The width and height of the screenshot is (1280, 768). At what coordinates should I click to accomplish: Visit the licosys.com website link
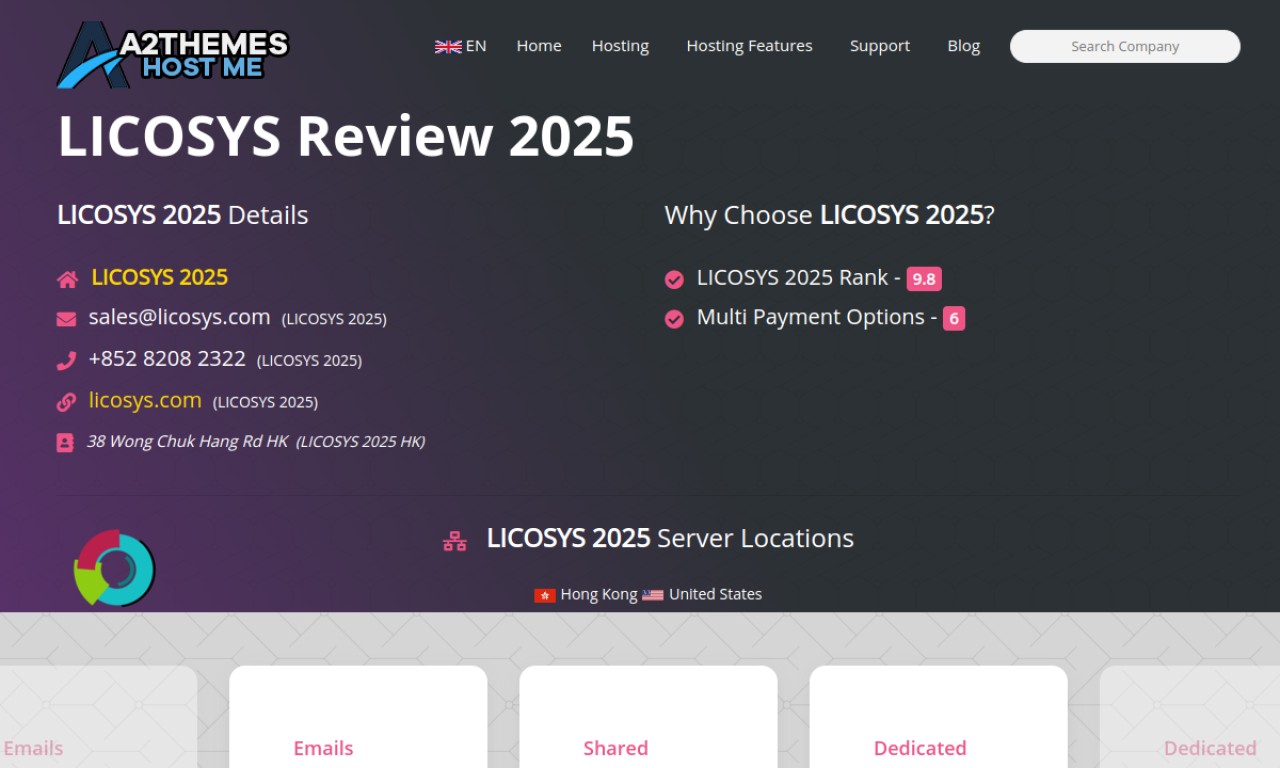145,400
